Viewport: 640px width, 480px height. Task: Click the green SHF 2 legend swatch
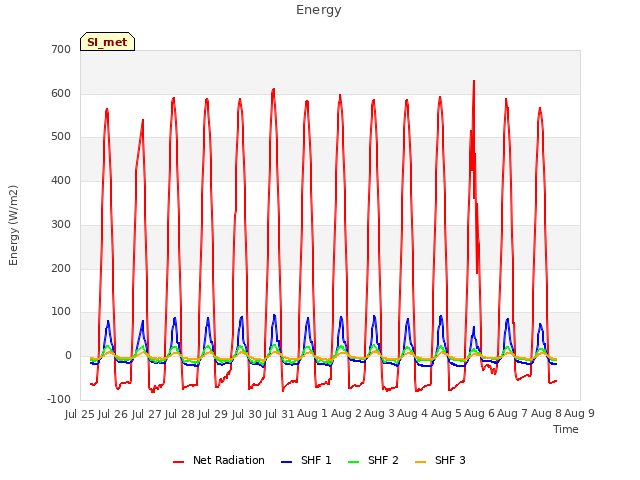(x=353, y=462)
